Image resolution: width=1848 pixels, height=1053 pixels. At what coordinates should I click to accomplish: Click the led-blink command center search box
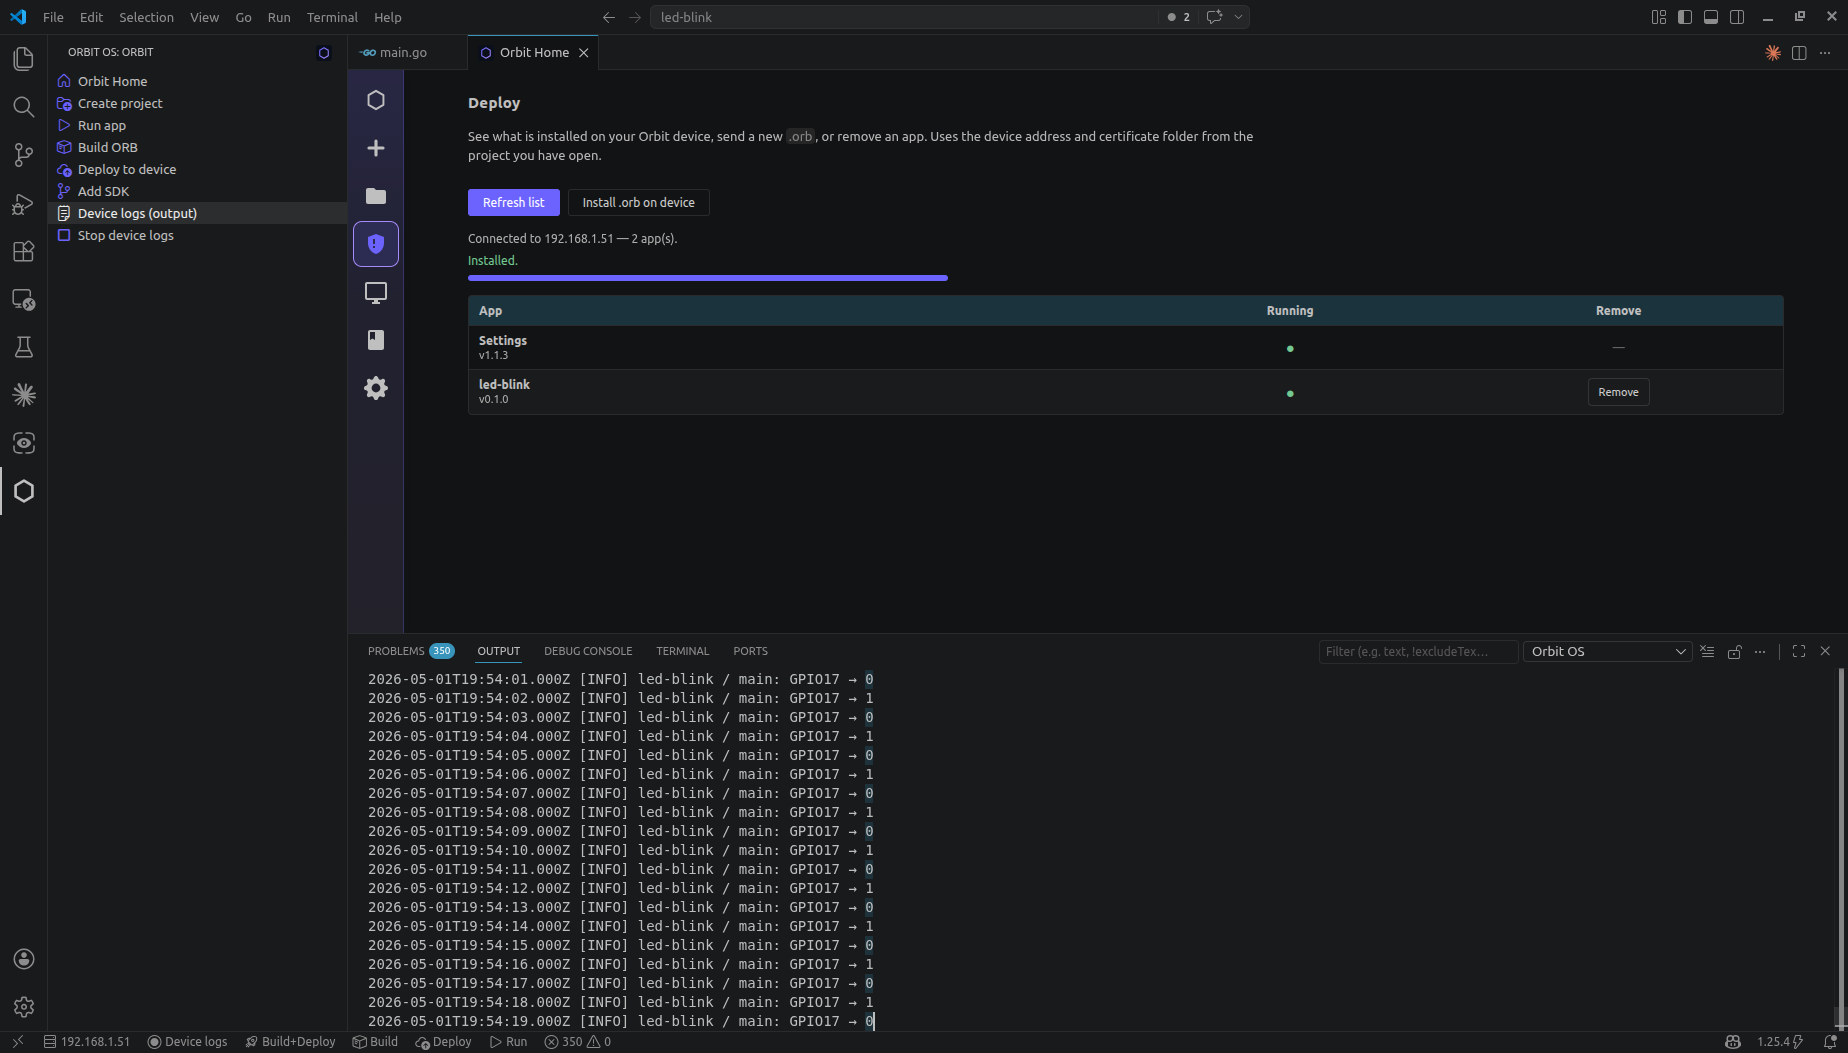pyautogui.click(x=904, y=17)
